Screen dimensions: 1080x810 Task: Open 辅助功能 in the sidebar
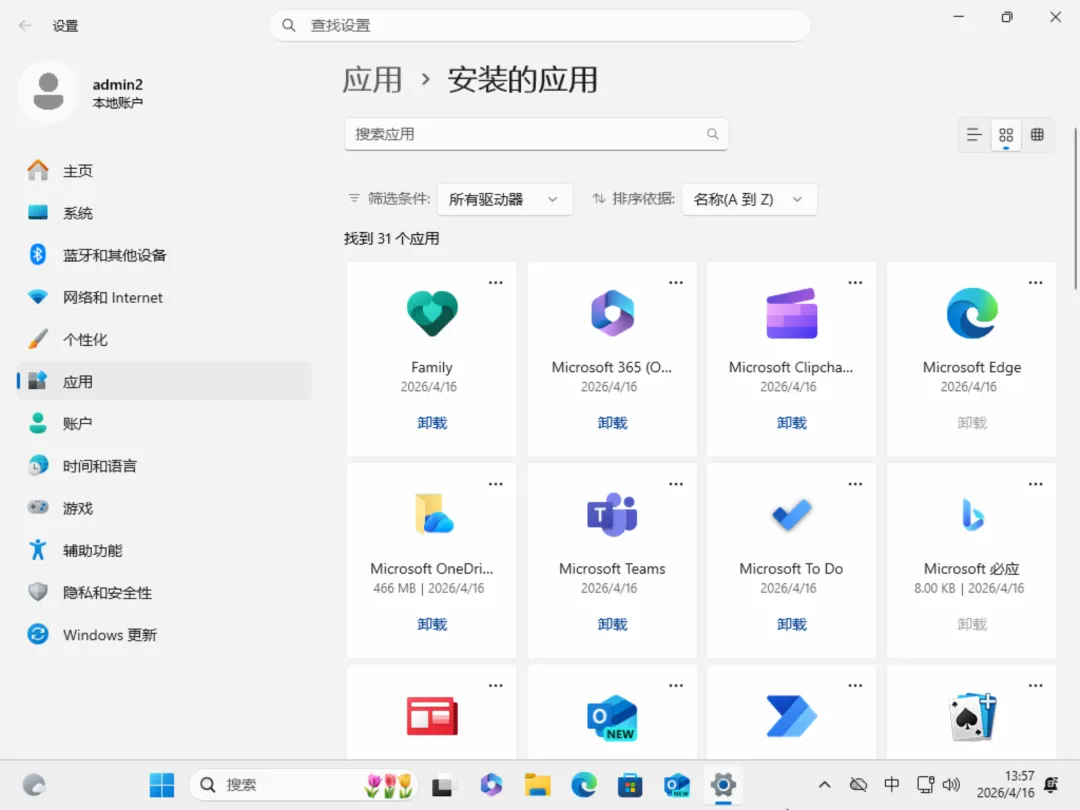click(165, 550)
